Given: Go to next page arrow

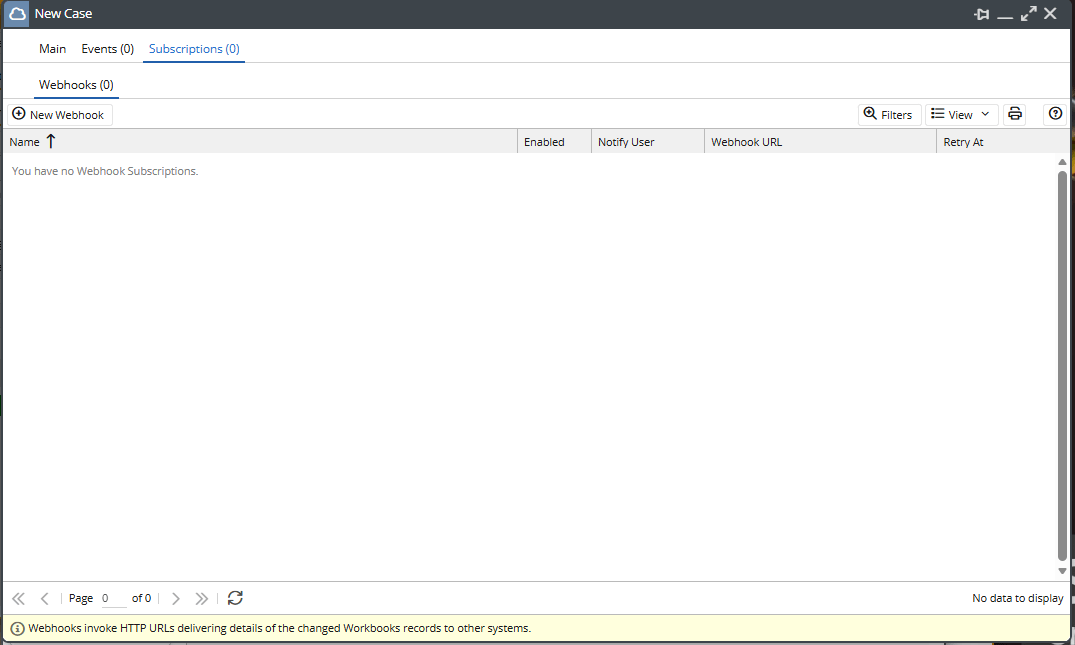Looking at the screenshot, I should point(176,598).
